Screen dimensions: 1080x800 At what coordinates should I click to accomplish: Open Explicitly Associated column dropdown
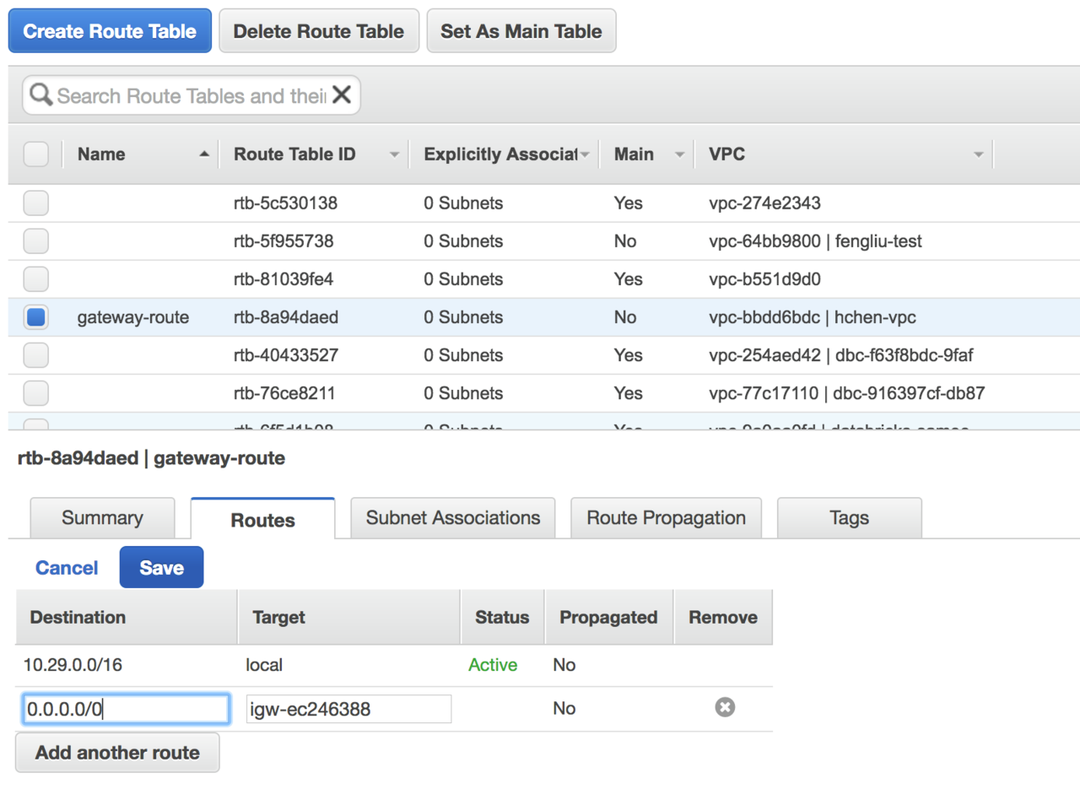click(585, 155)
